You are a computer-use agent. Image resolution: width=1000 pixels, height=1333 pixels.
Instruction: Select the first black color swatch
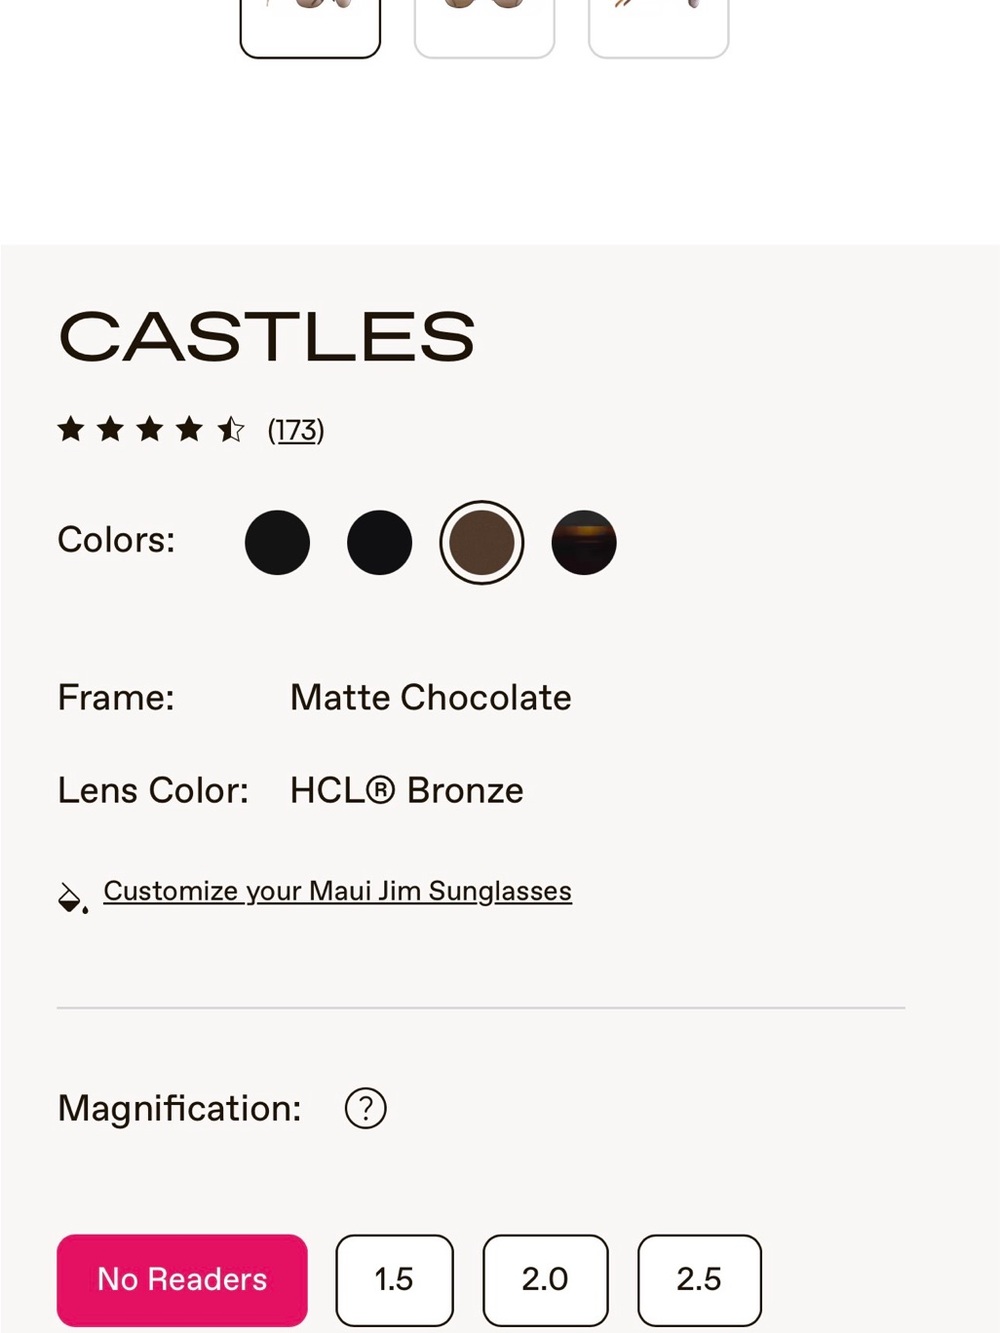277,542
